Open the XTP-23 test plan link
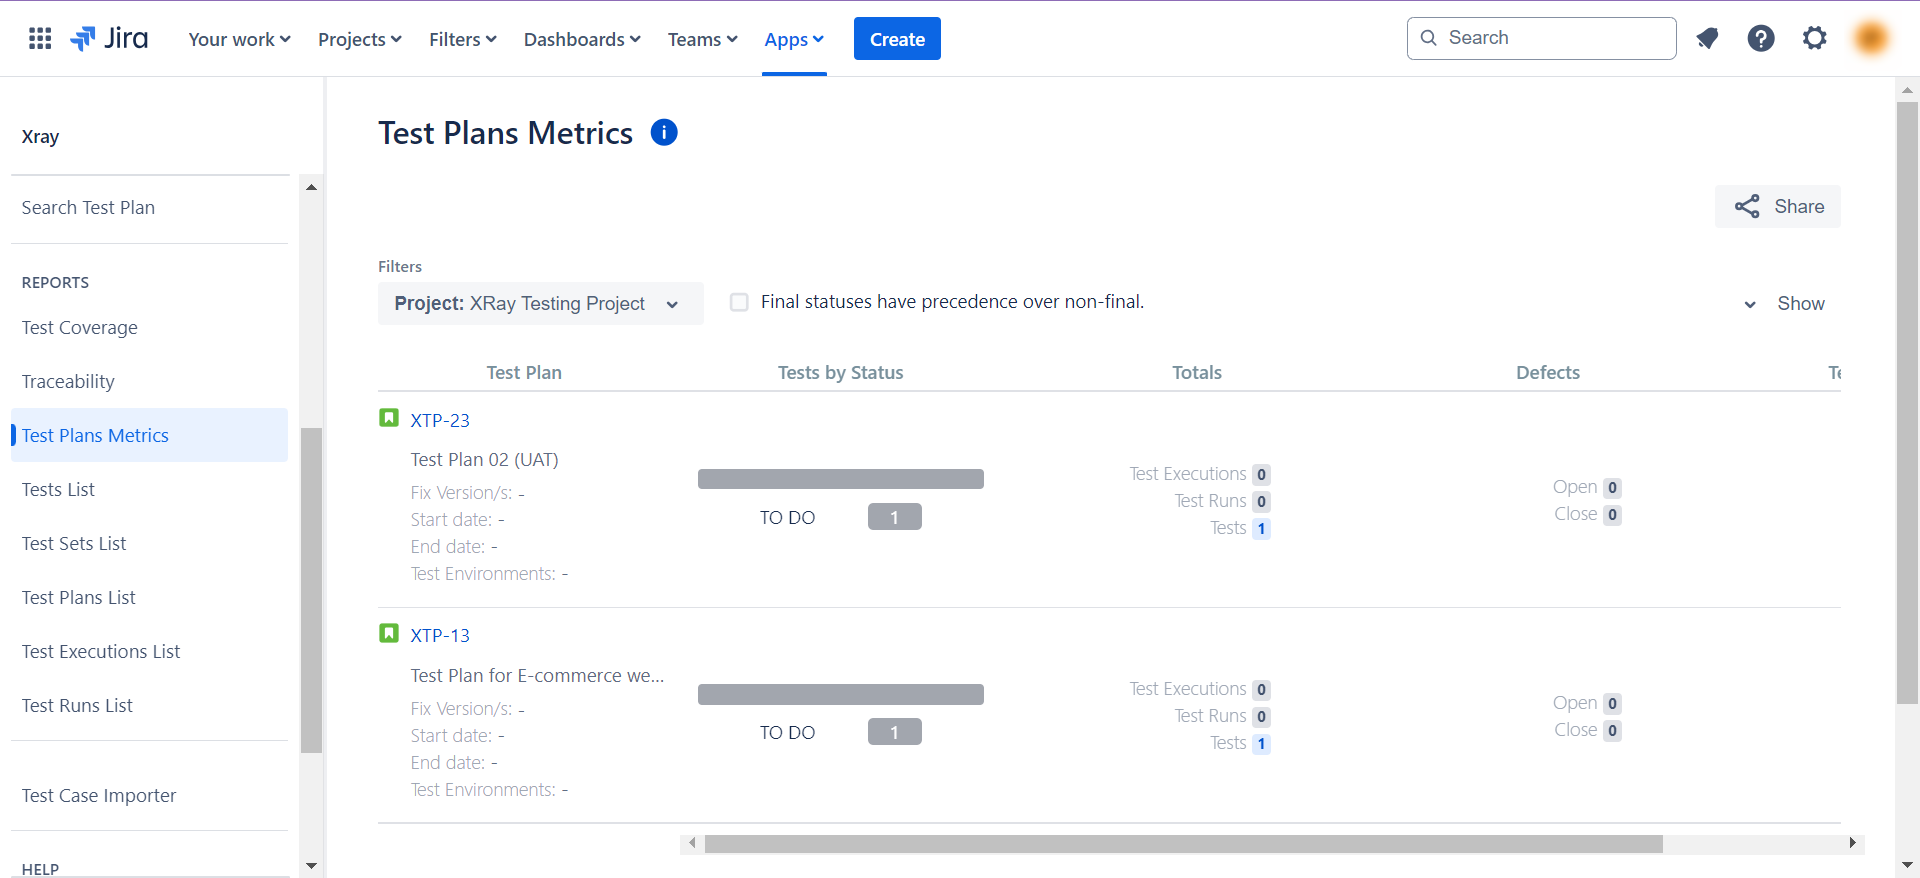The height and width of the screenshot is (878, 1920). click(440, 420)
